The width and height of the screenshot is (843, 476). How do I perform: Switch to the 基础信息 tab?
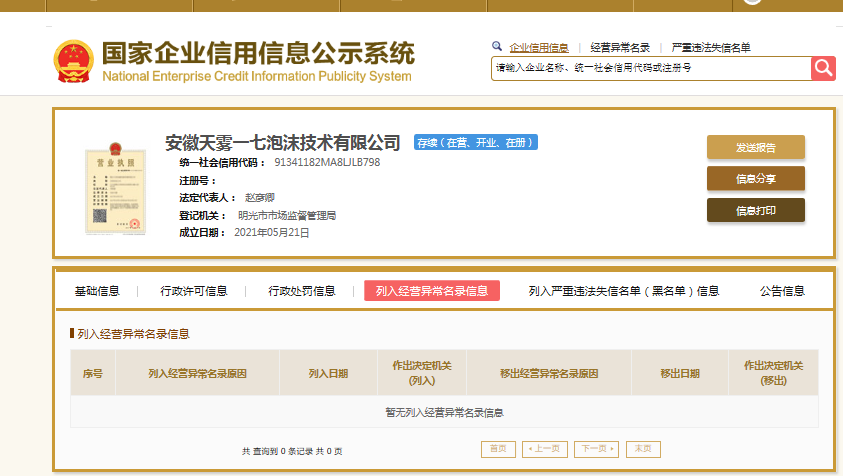(x=97, y=291)
